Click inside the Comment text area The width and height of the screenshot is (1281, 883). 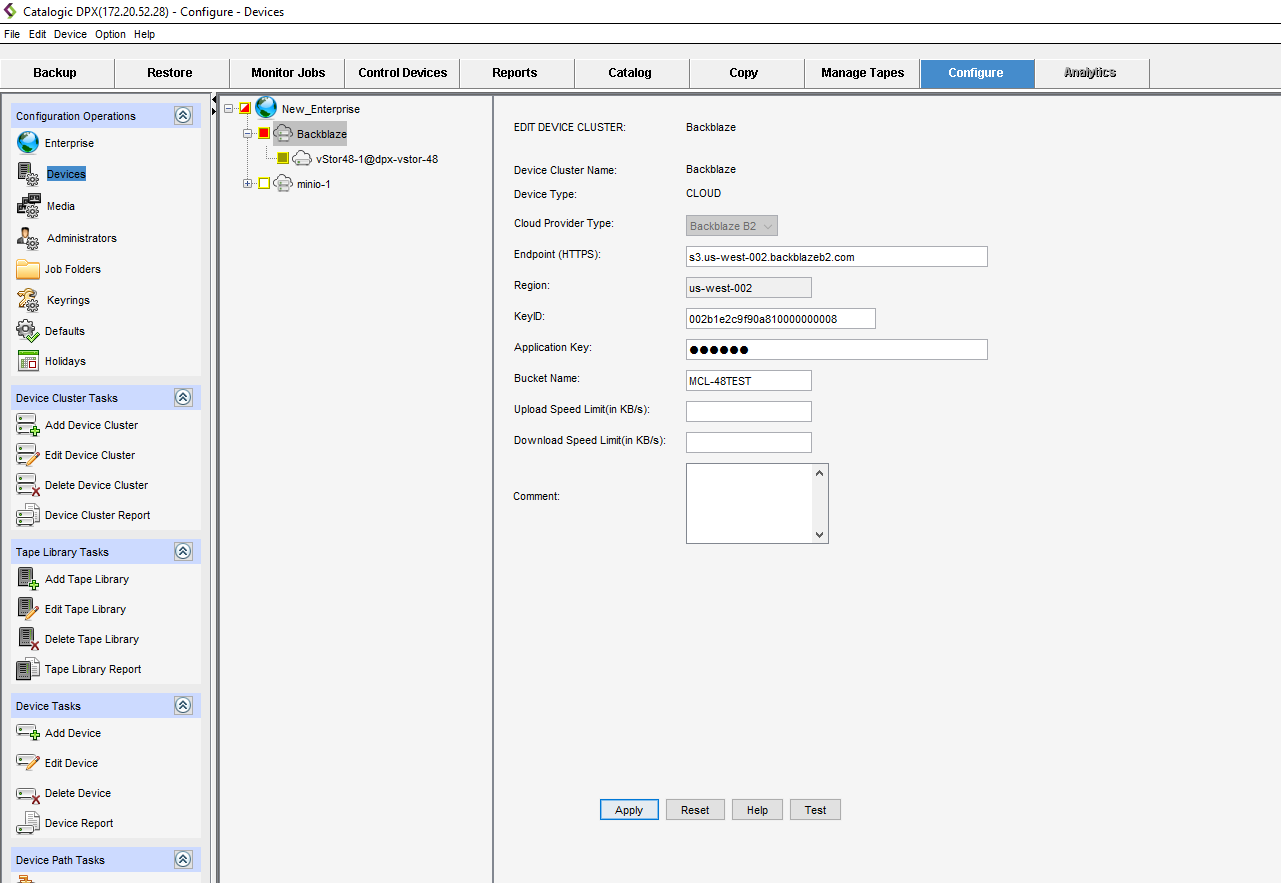coord(749,503)
